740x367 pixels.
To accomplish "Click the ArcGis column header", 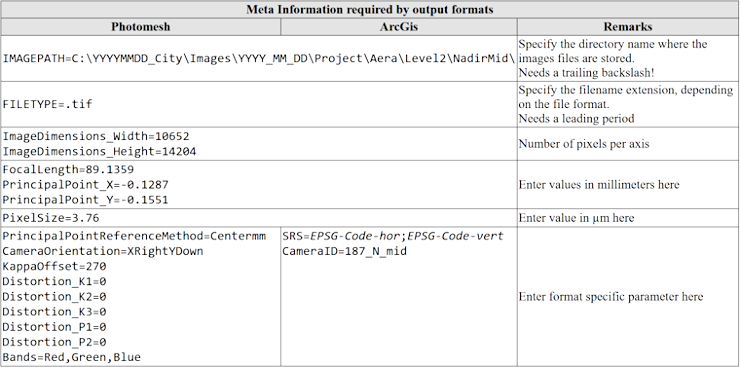I will click(399, 27).
